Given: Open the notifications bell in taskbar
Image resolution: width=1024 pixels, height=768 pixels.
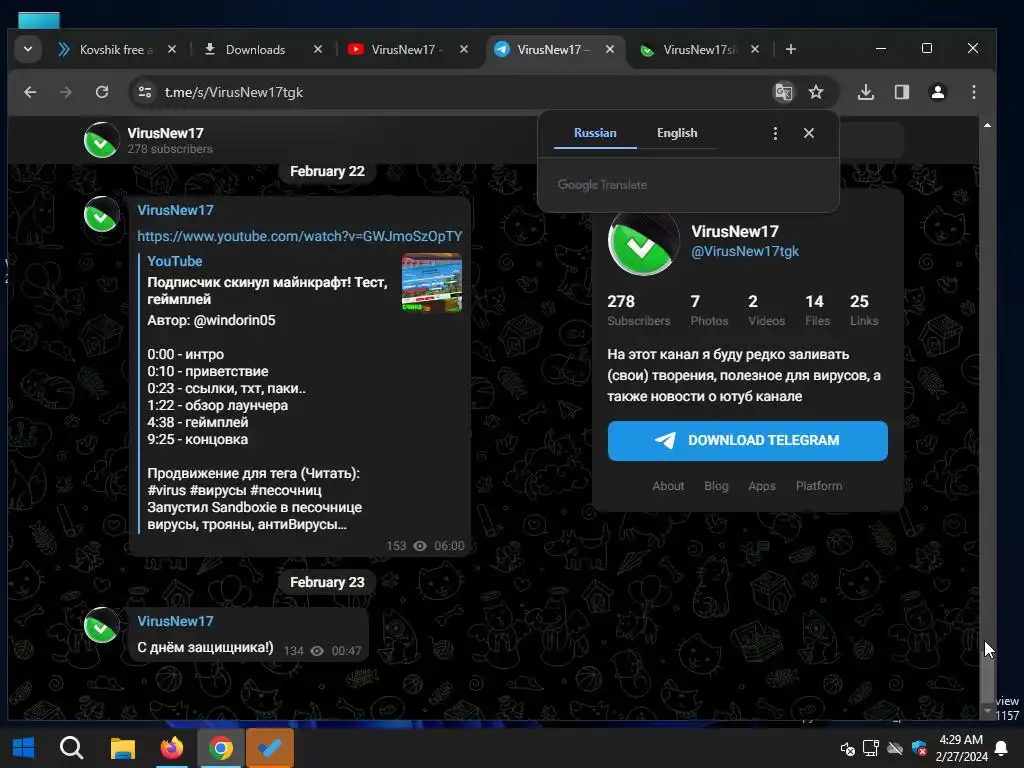Looking at the screenshot, I should tap(1000, 748).
